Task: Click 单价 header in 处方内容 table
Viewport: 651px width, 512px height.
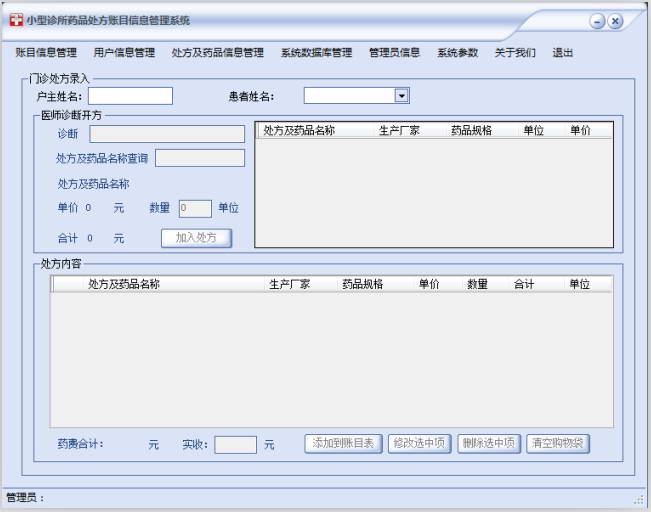Action: [x=429, y=284]
